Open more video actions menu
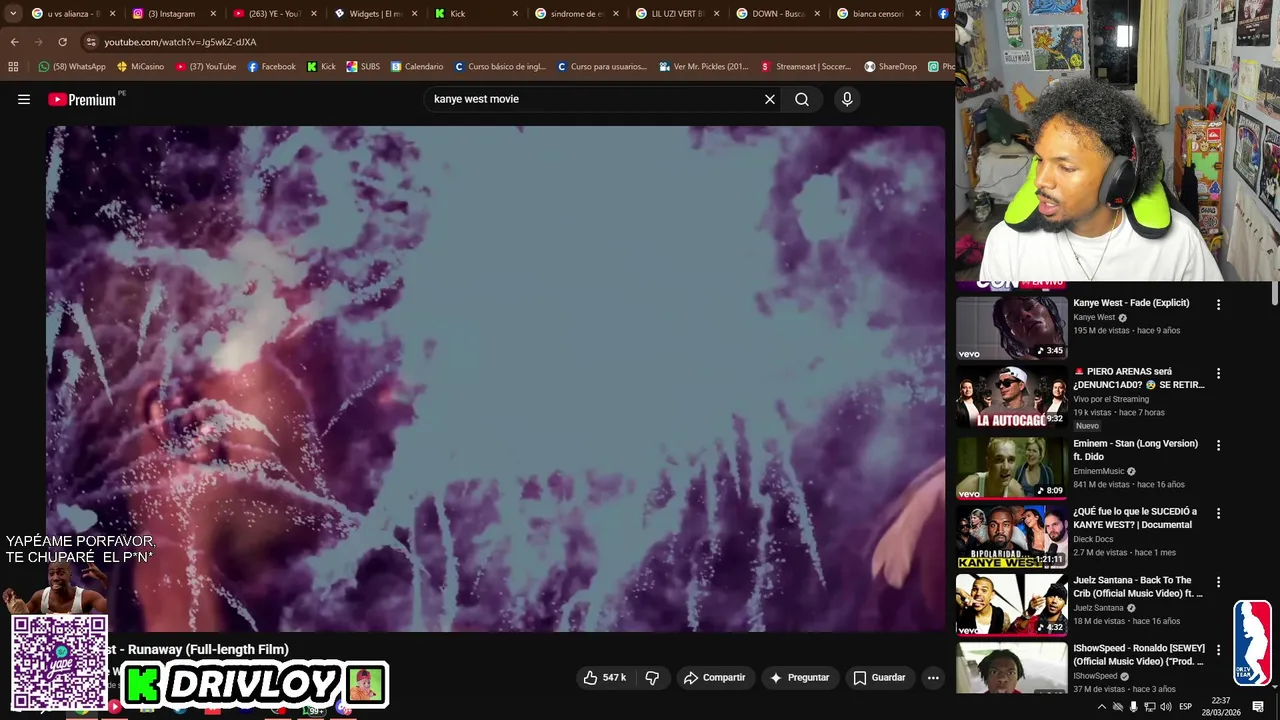Screen dimensions: 1280x720 (x=933, y=677)
